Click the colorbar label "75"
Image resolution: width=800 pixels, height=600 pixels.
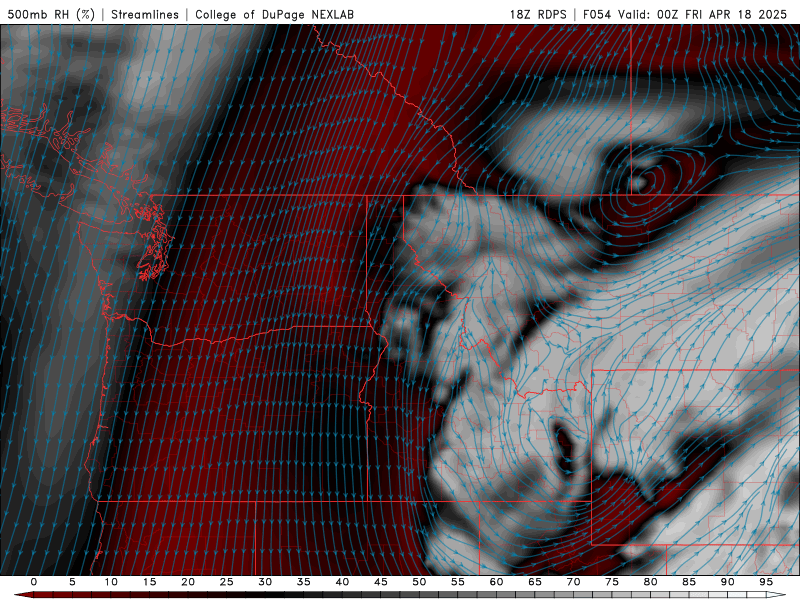point(612,582)
